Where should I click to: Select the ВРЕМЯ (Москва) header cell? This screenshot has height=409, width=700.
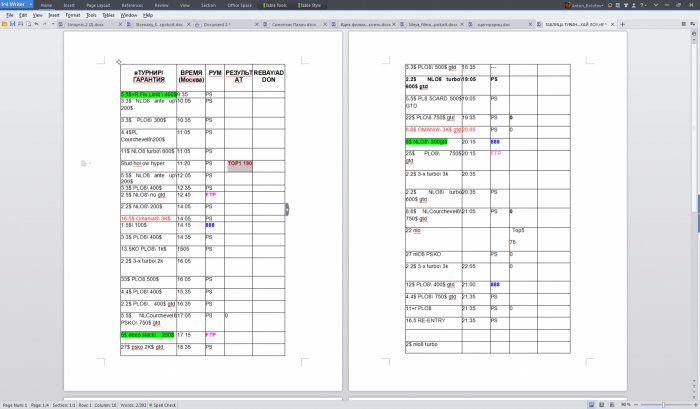click(191, 78)
